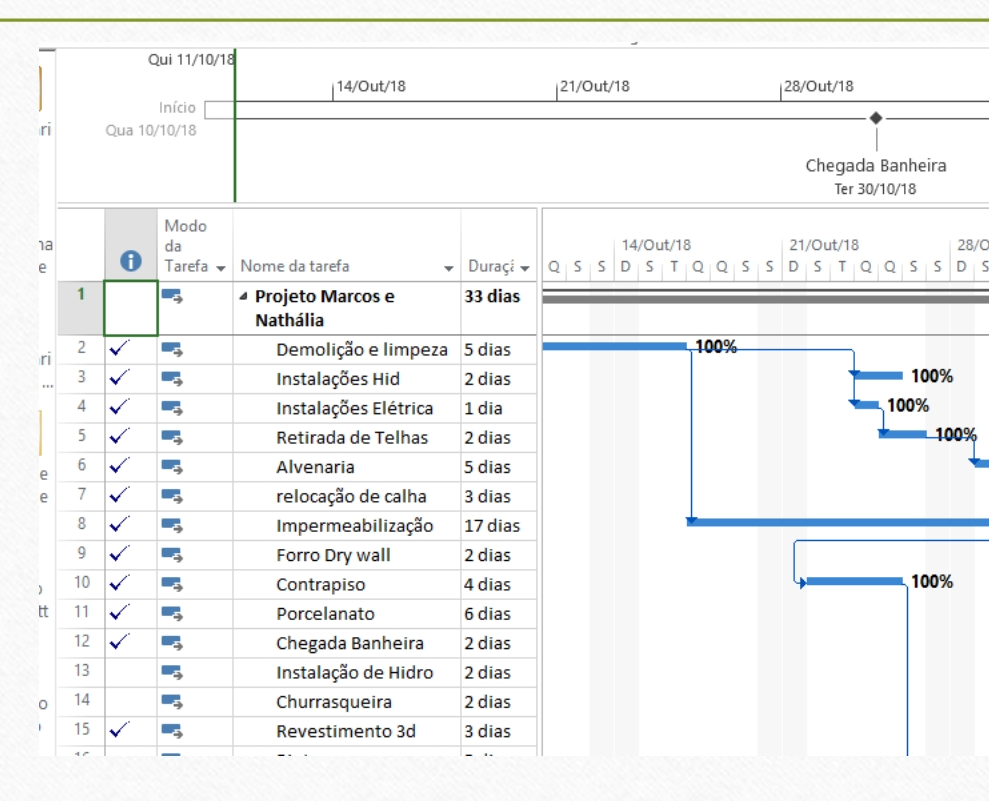Image resolution: width=989 pixels, height=801 pixels.
Task: Collapse the Projeto Marcos e Nathália summary task
Action: click(245, 297)
